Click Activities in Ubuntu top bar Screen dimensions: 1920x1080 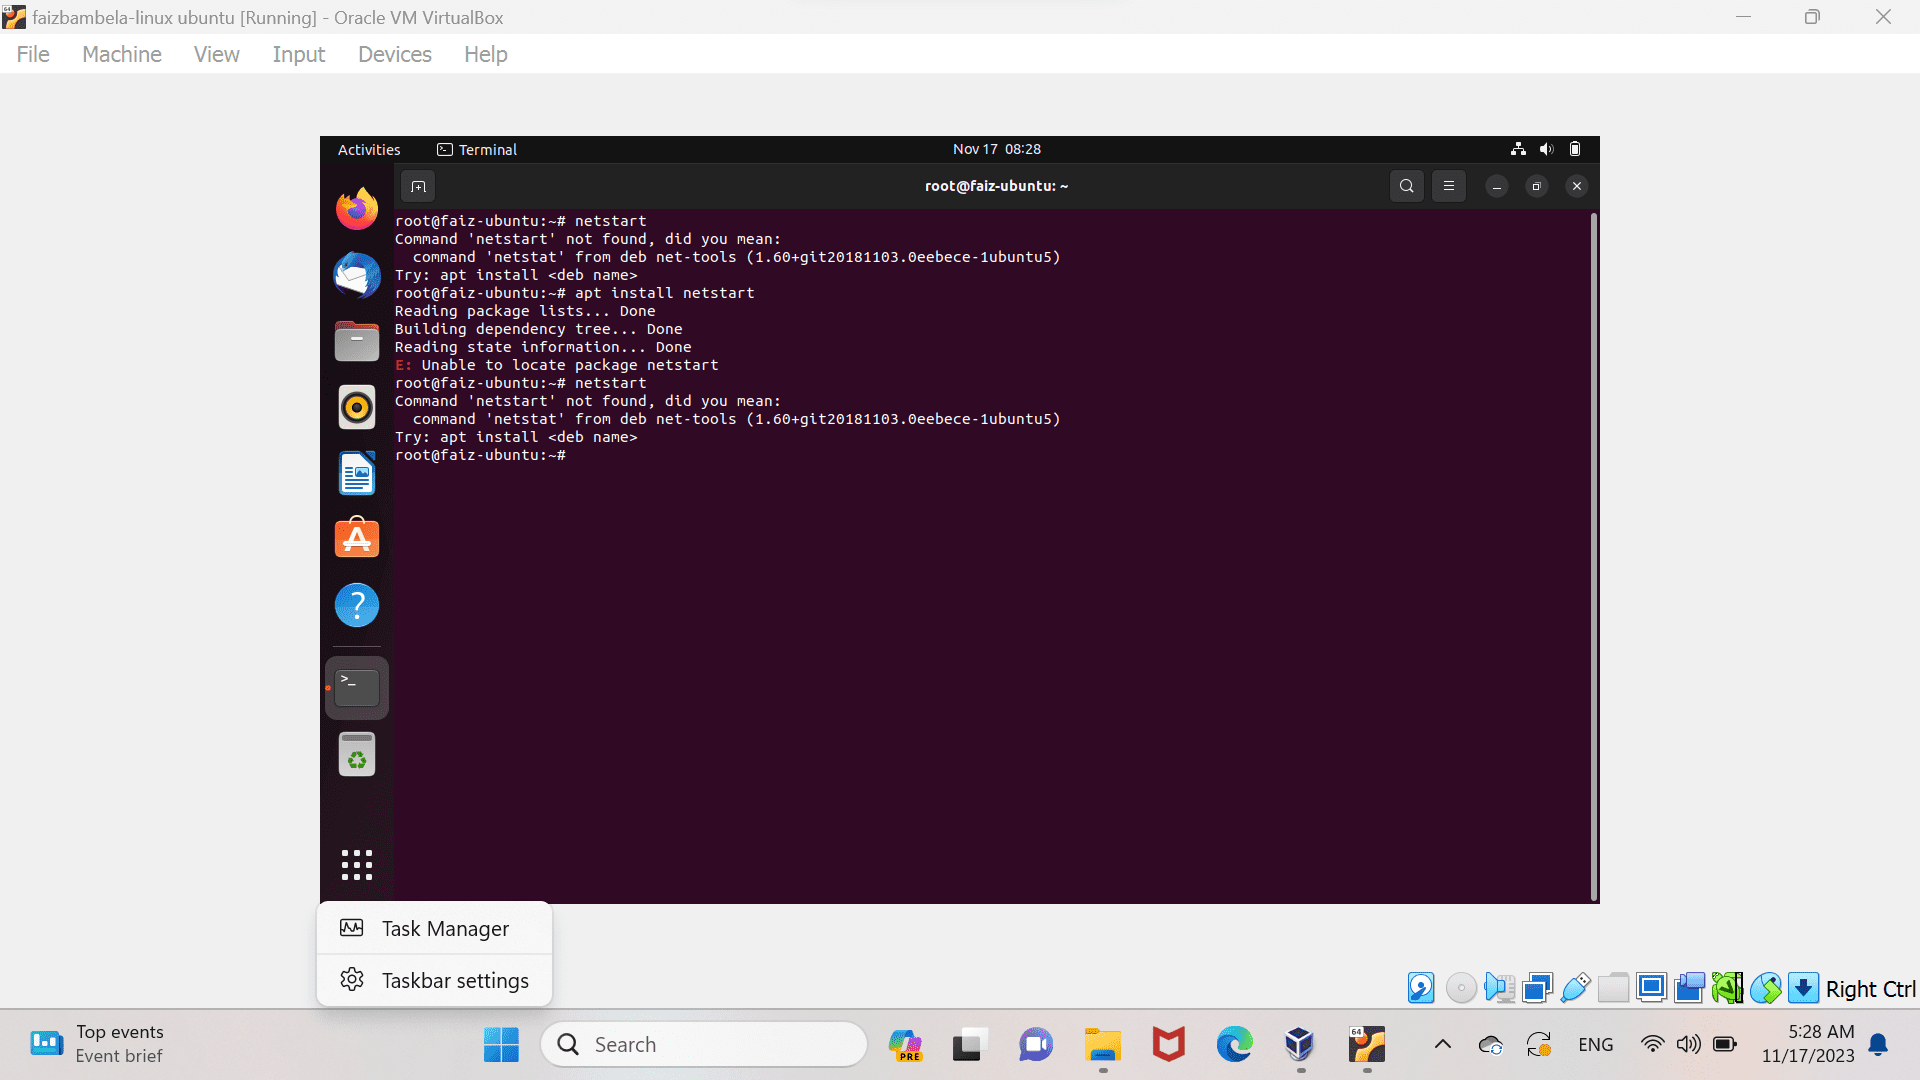coord(369,149)
